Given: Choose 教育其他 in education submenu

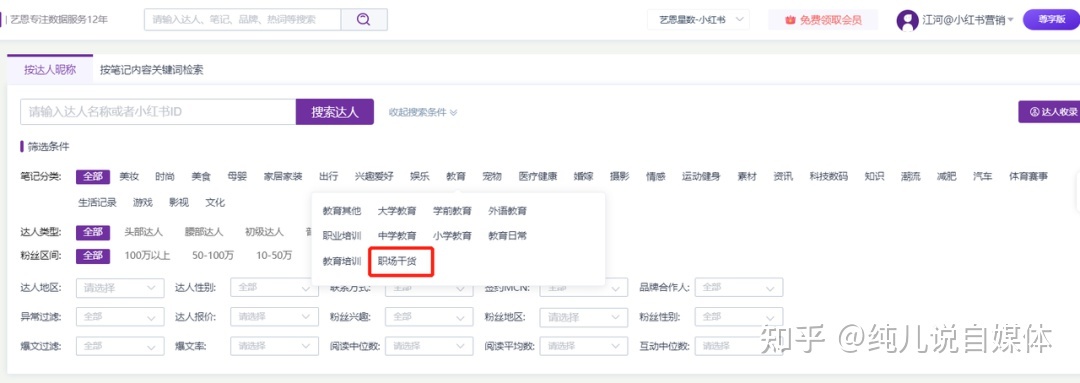Looking at the screenshot, I should pyautogui.click(x=342, y=211).
